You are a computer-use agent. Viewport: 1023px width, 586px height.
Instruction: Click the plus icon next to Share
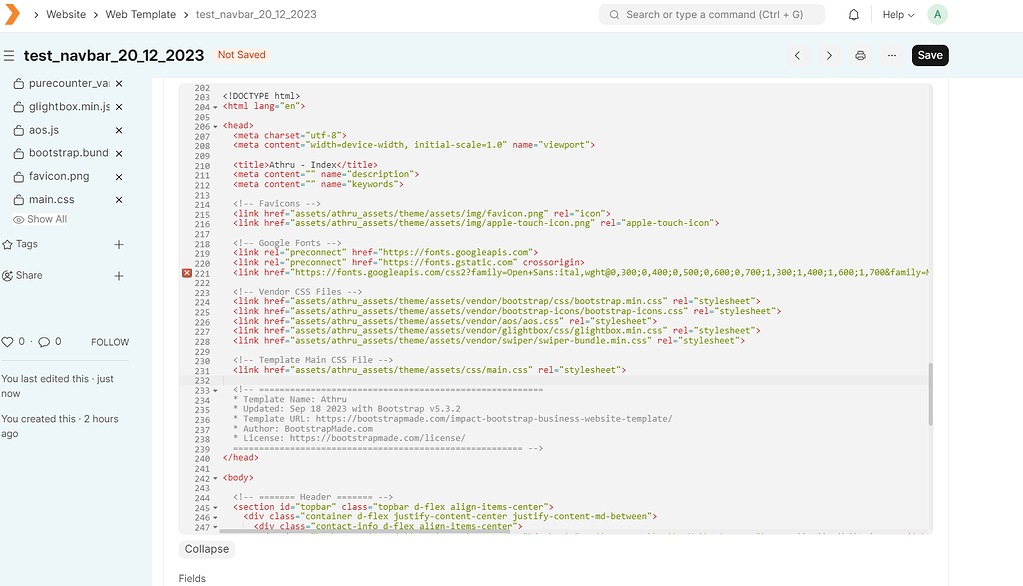[119, 275]
